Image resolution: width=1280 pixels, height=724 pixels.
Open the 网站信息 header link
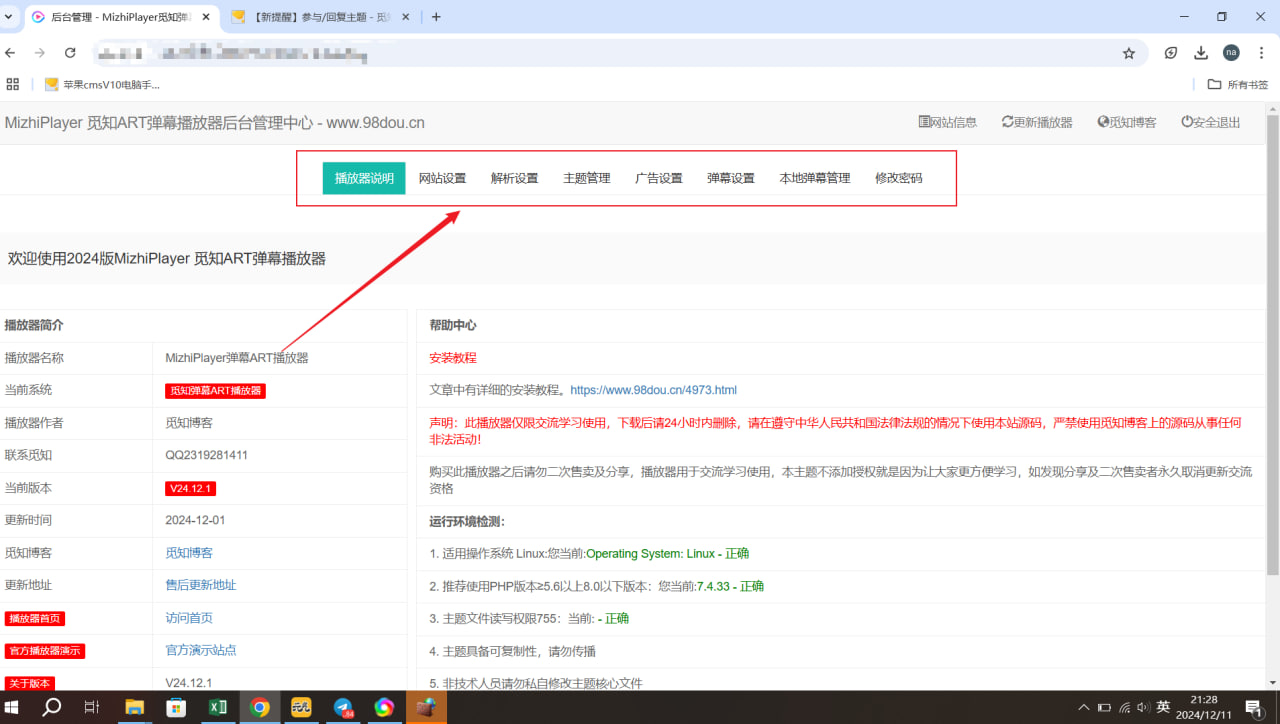tap(948, 122)
